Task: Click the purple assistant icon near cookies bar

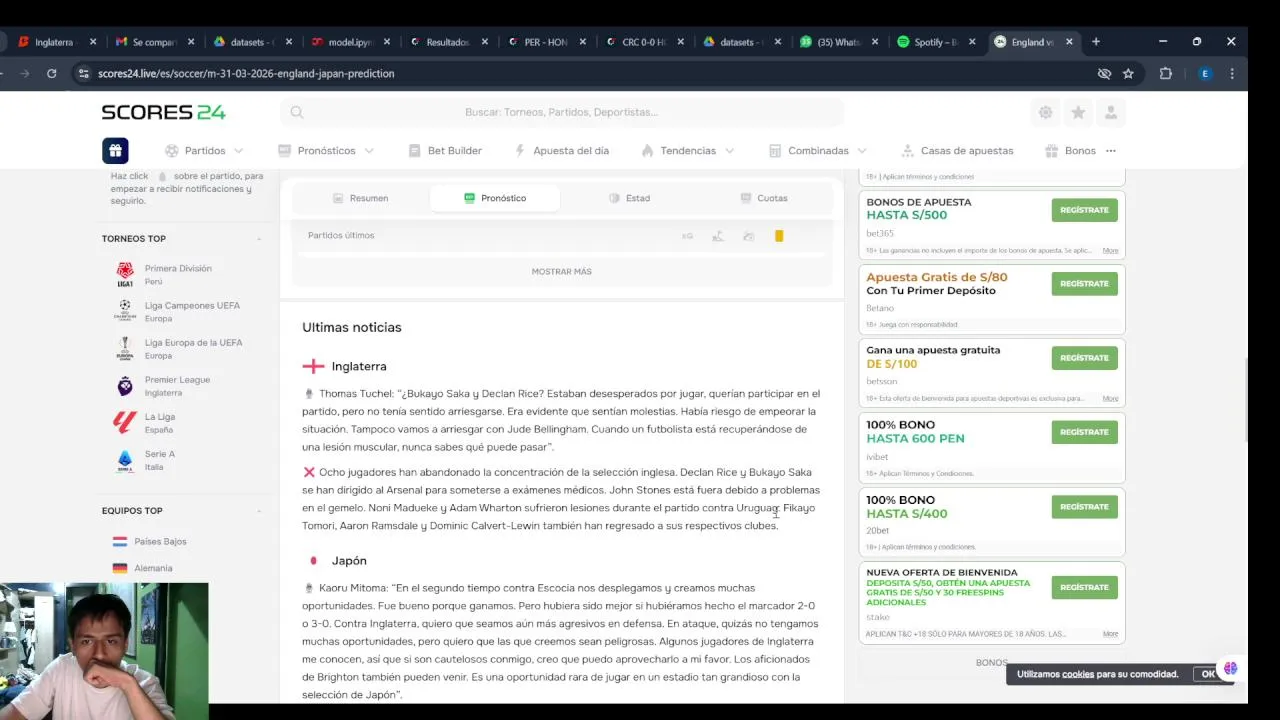Action: (x=1230, y=668)
